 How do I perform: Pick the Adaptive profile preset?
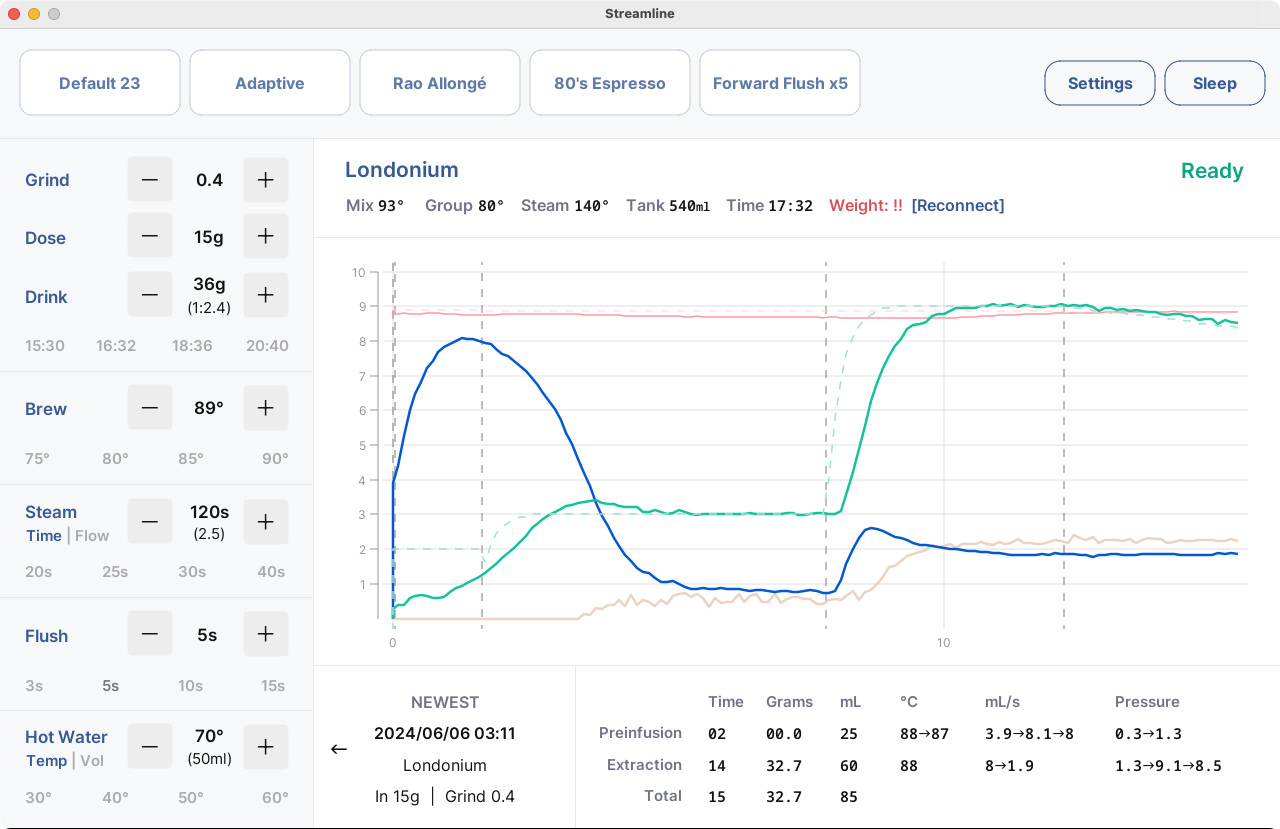(270, 83)
